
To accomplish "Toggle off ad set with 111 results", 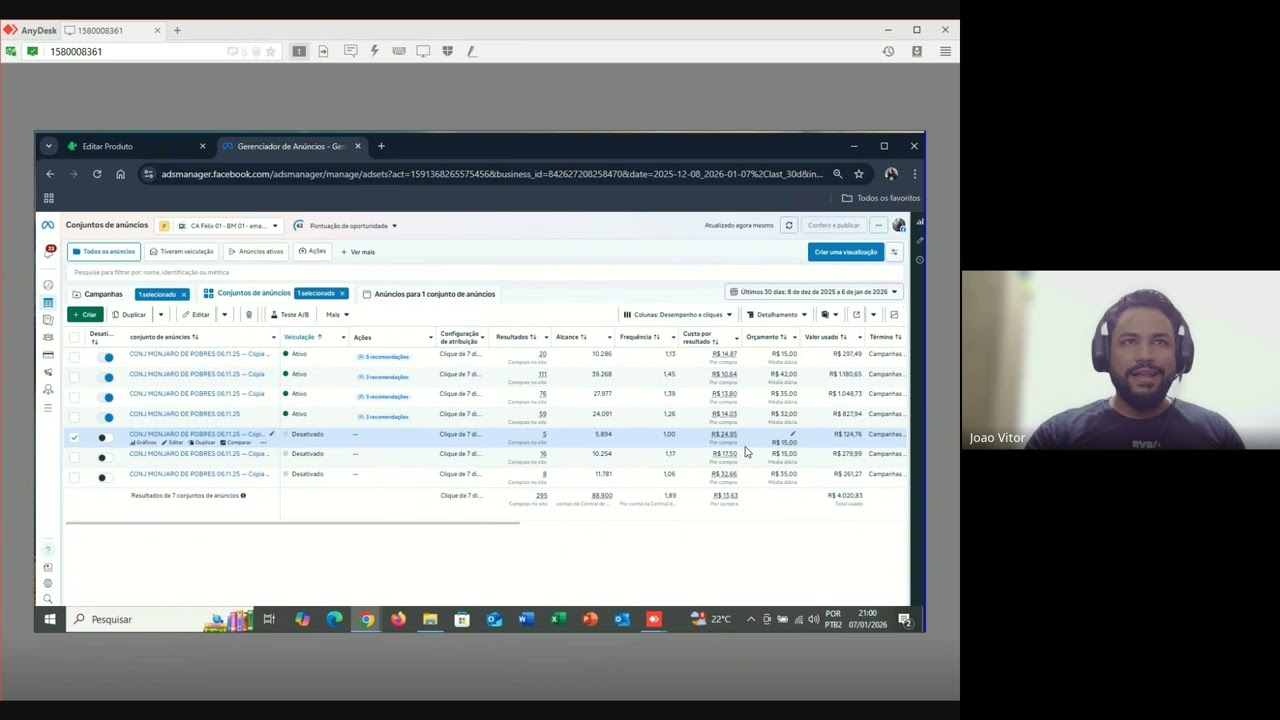I will [x=106, y=377].
